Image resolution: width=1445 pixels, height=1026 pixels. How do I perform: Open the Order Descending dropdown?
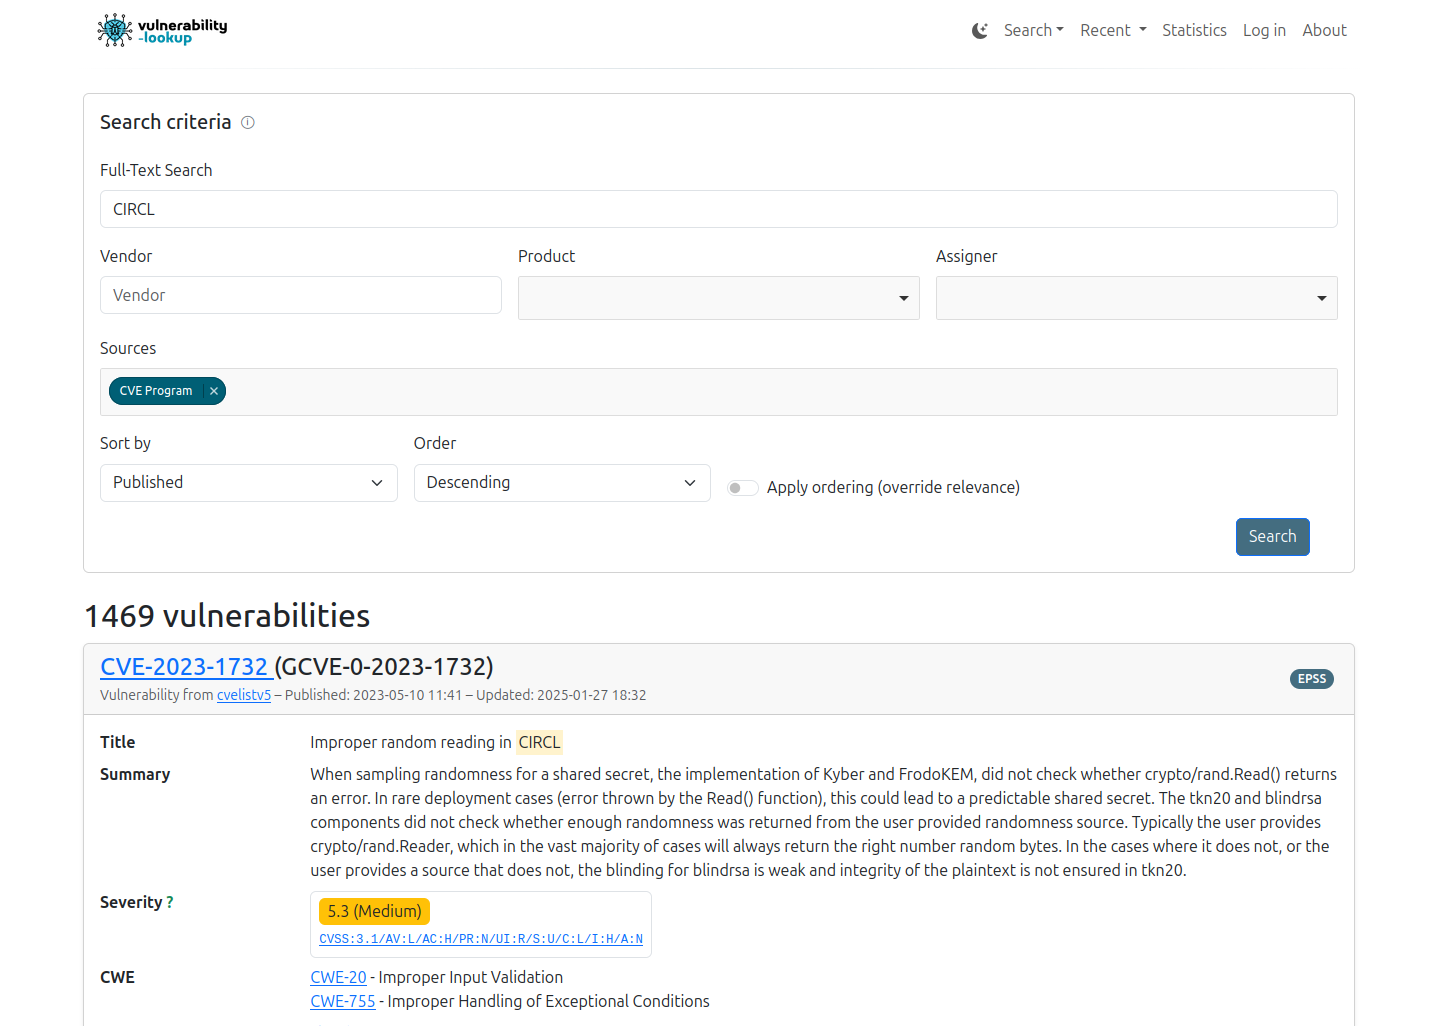(x=561, y=482)
